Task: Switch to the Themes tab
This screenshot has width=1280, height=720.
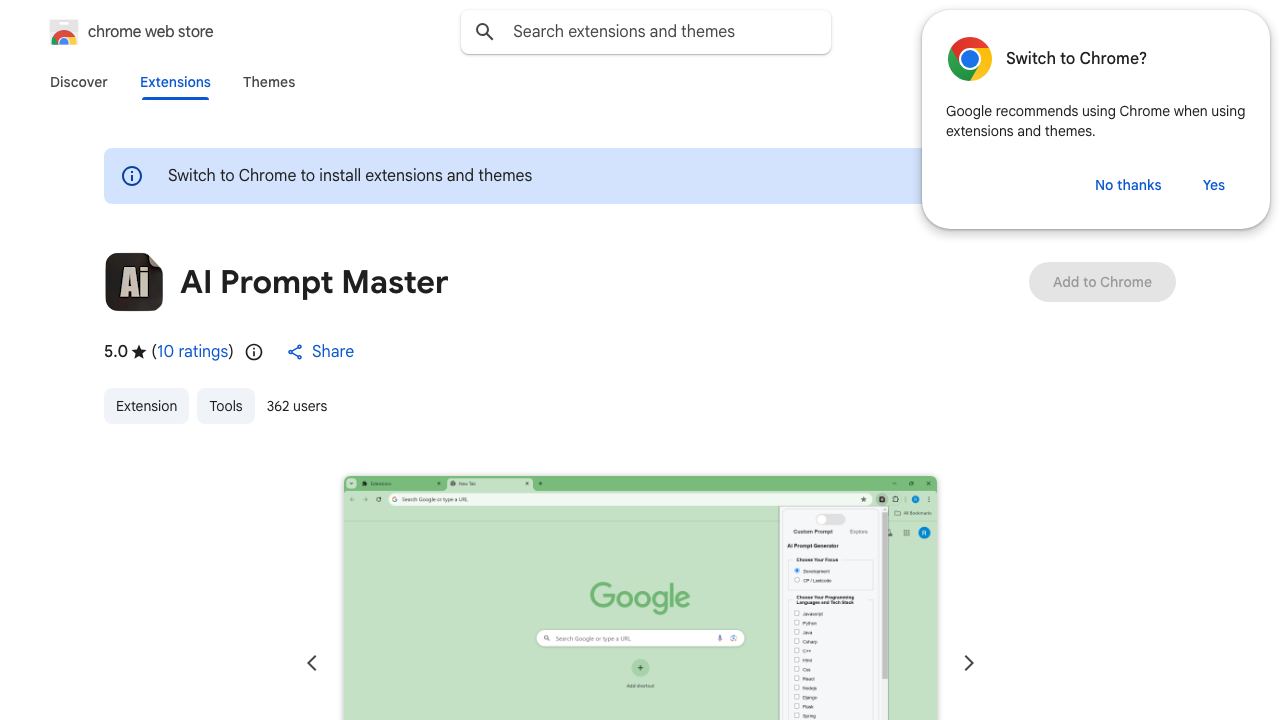Action: point(269,82)
